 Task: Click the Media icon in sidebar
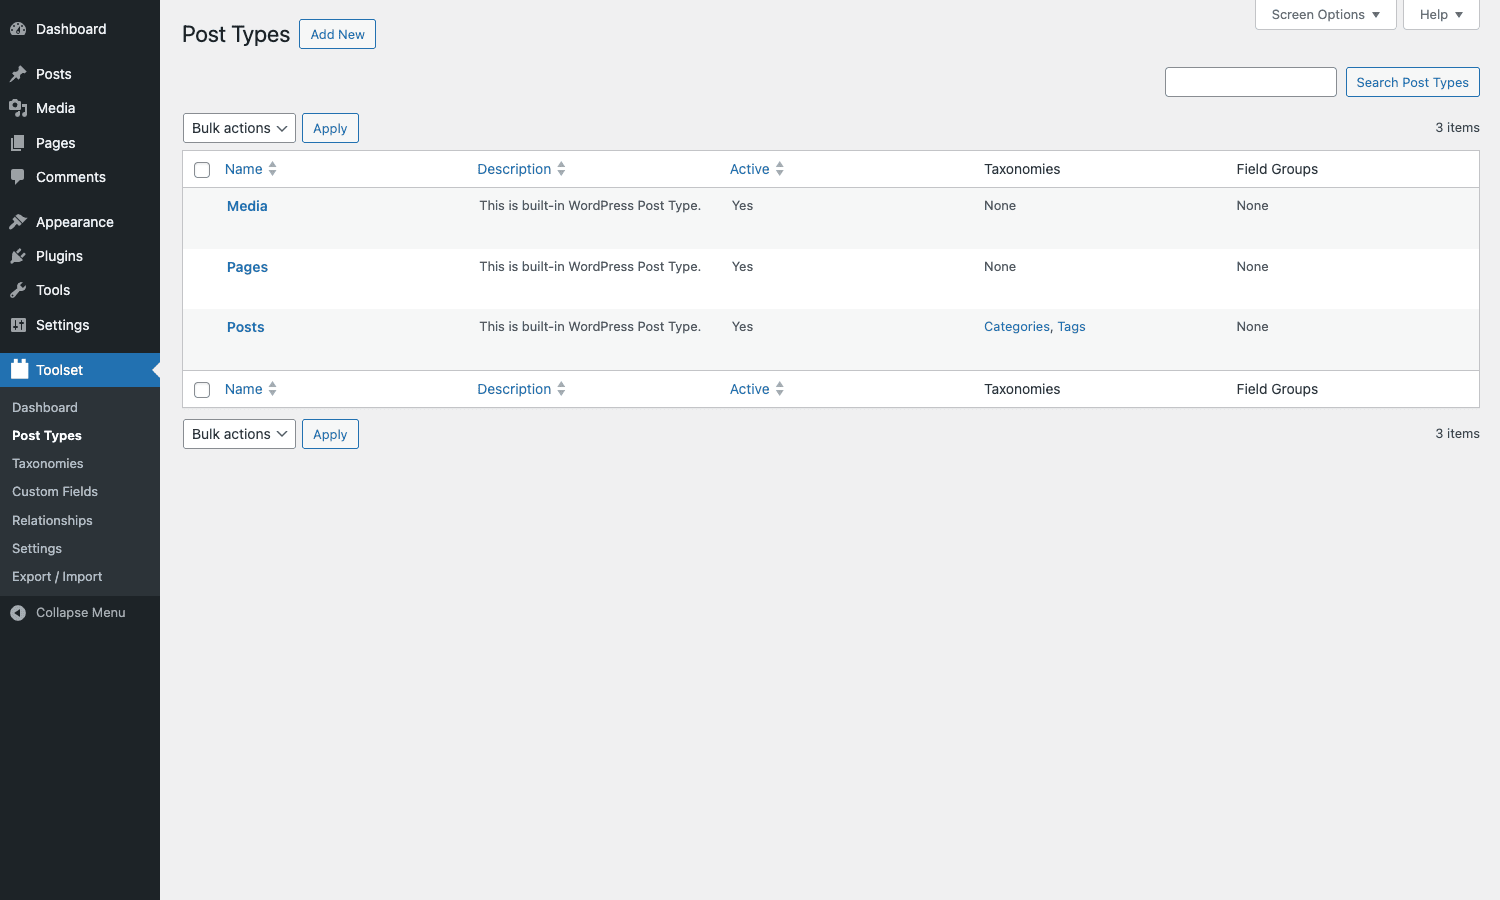pyautogui.click(x=18, y=108)
